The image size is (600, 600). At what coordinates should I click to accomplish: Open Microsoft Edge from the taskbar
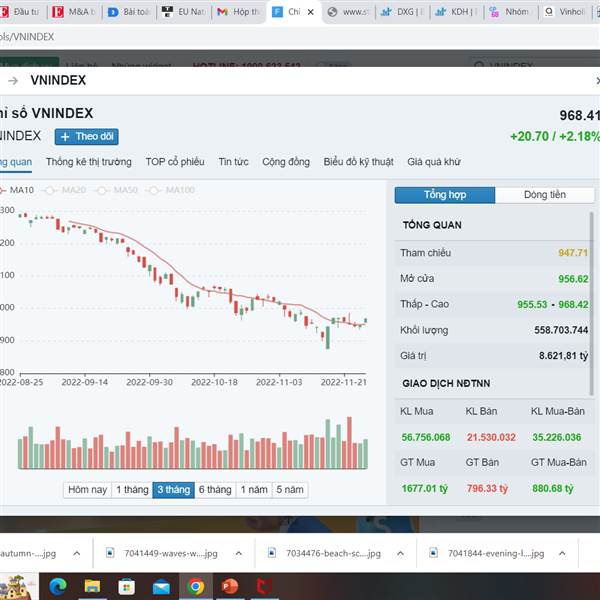(58, 586)
